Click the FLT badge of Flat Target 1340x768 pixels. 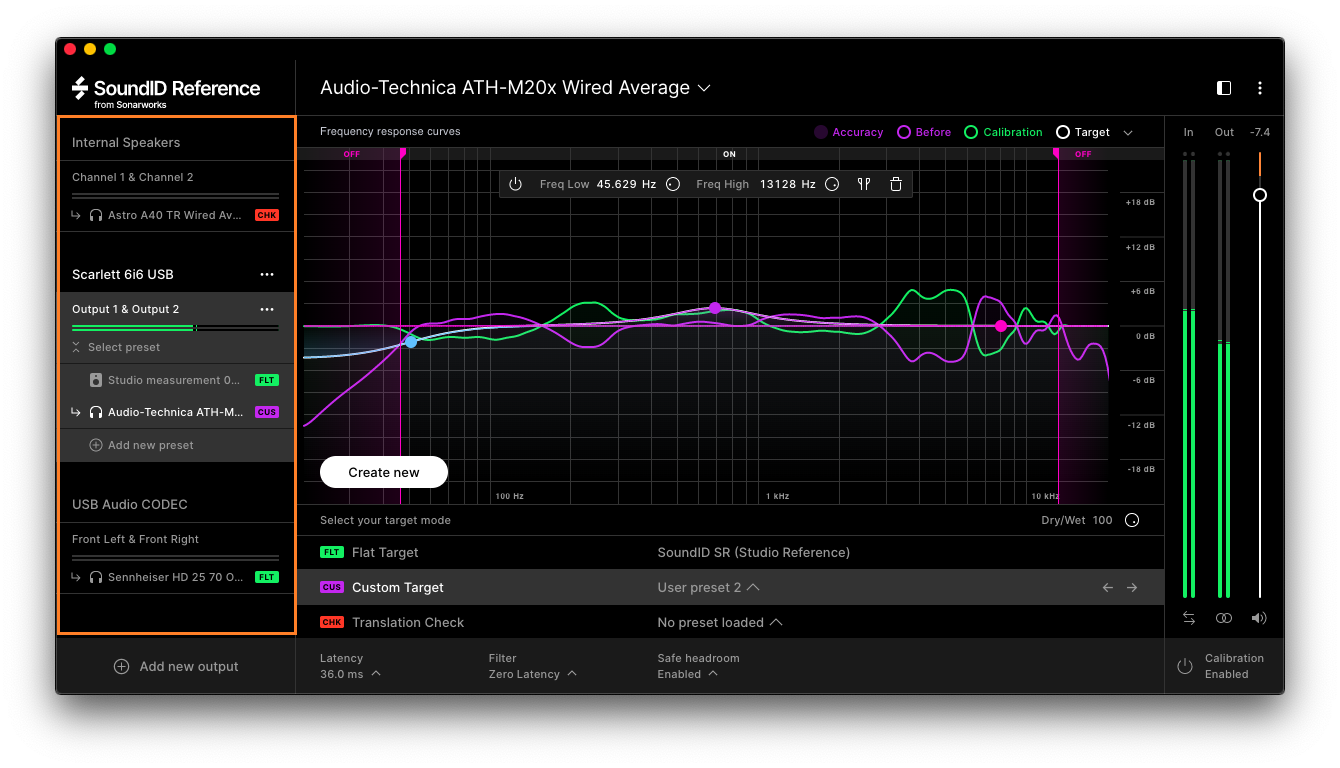(332, 552)
